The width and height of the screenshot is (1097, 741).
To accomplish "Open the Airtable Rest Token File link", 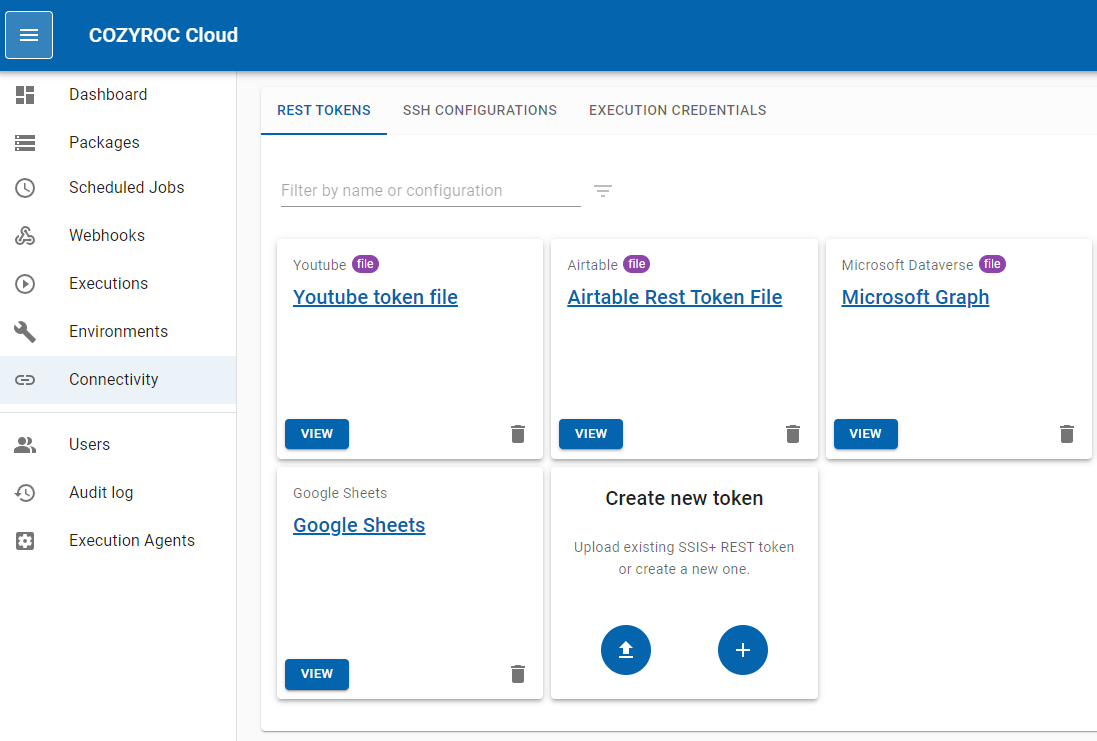I will click(x=674, y=298).
